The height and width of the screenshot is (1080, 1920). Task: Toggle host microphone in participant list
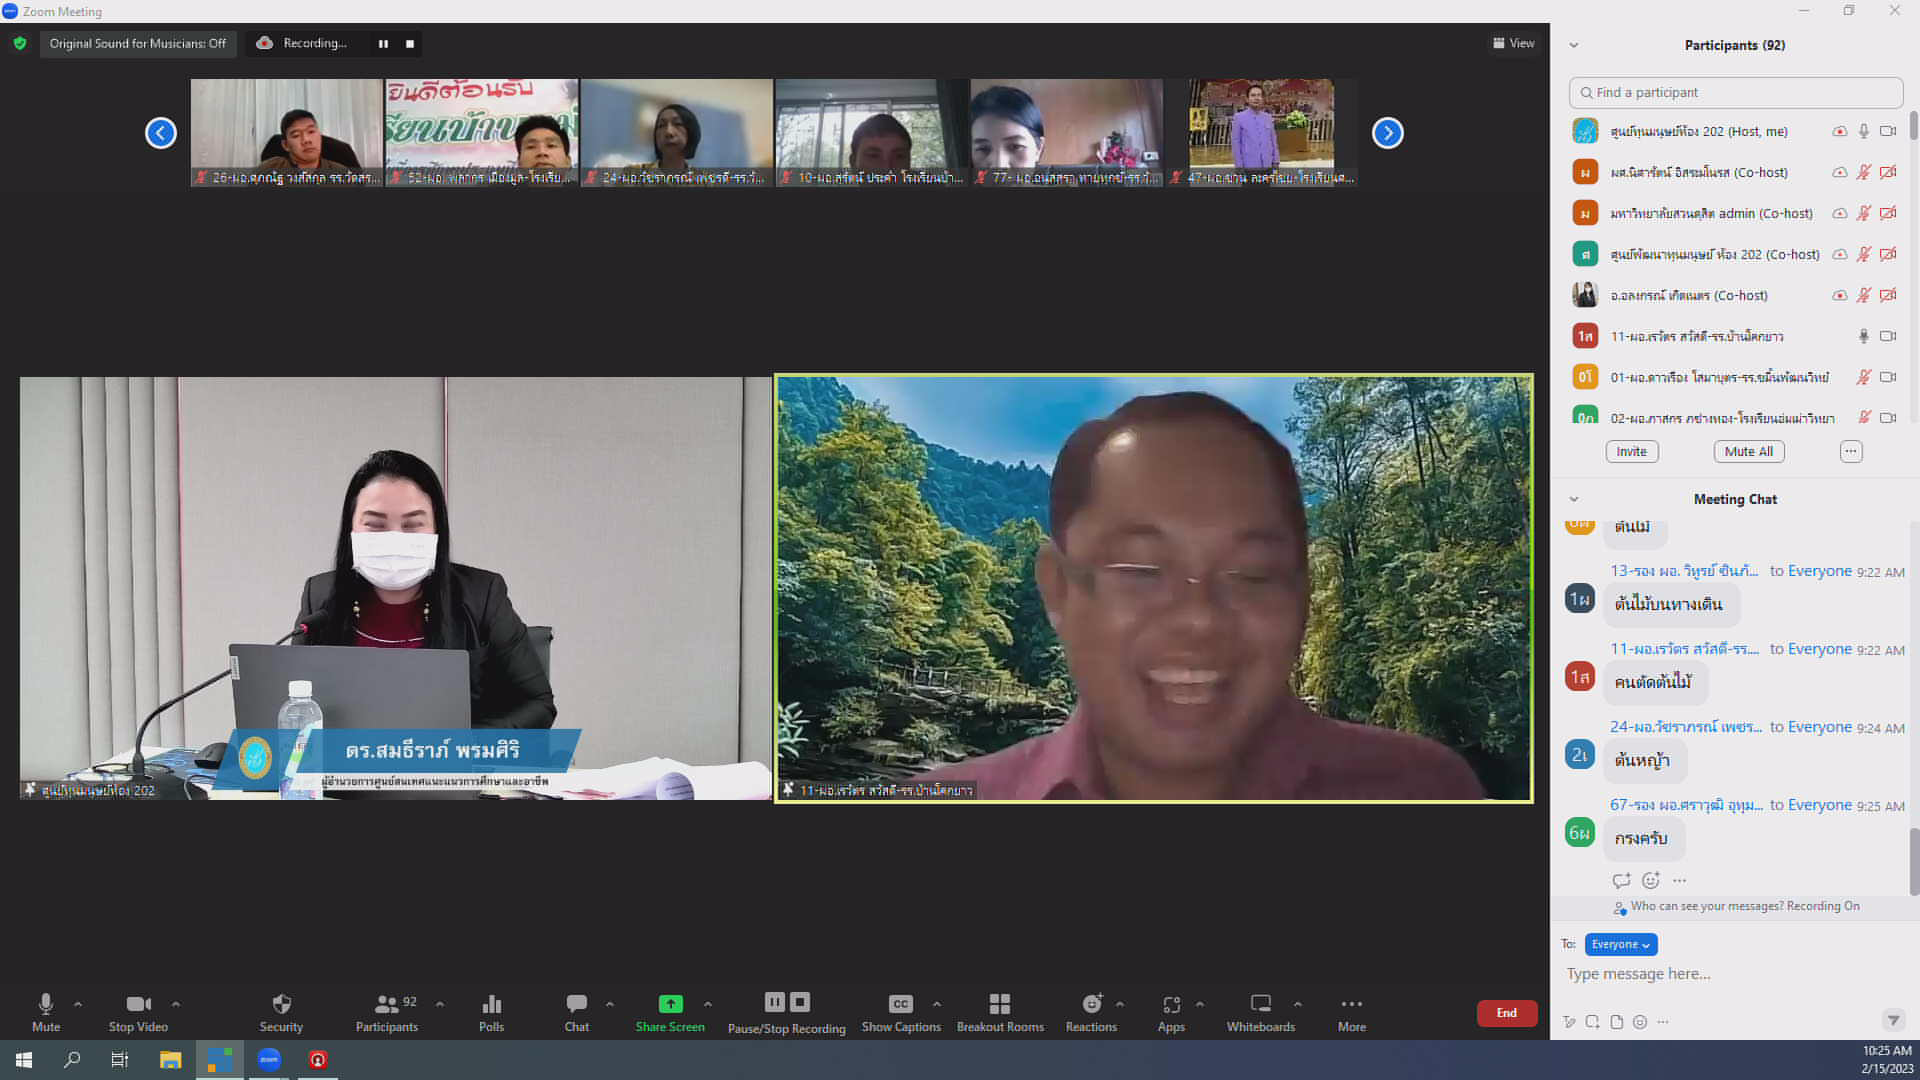tap(1864, 131)
